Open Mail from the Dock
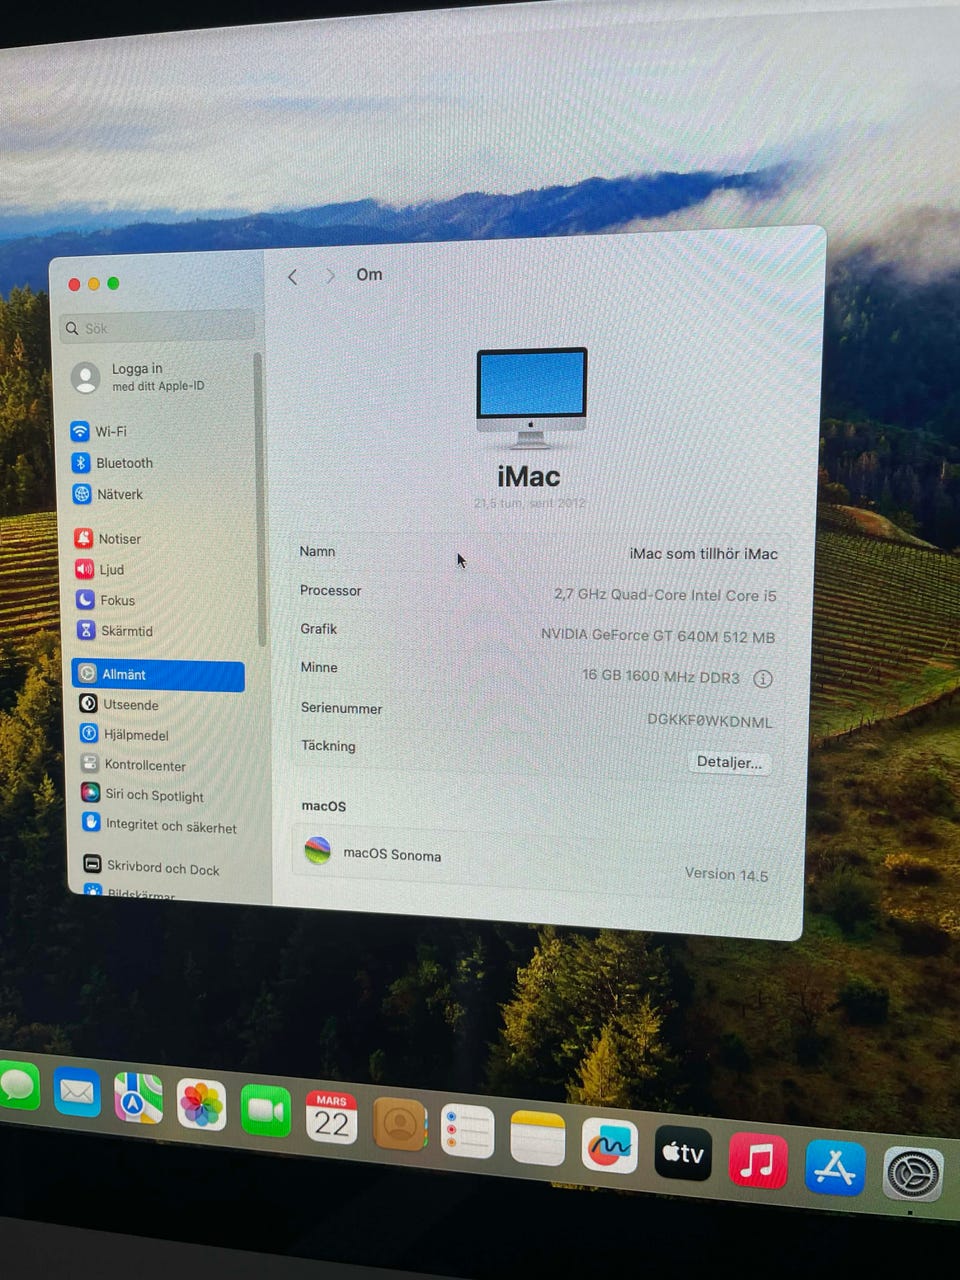 click(77, 1091)
